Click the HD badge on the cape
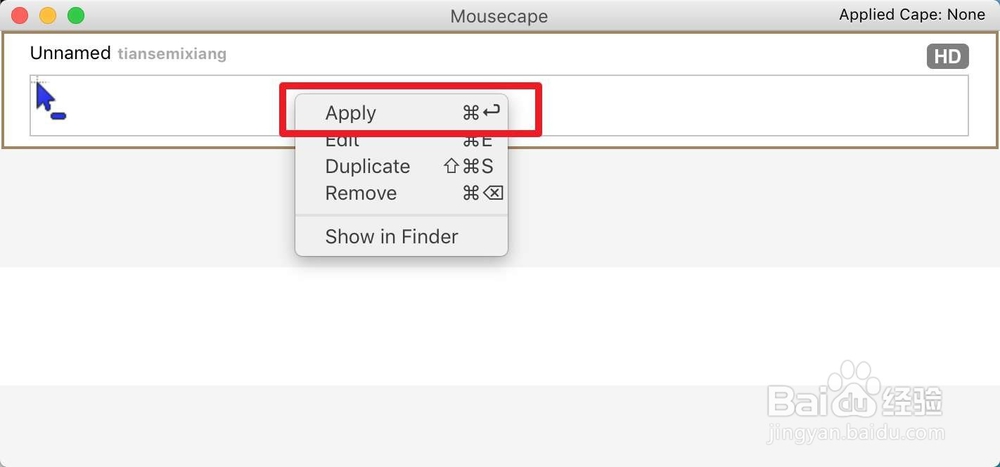The image size is (1000, 467). [947, 57]
